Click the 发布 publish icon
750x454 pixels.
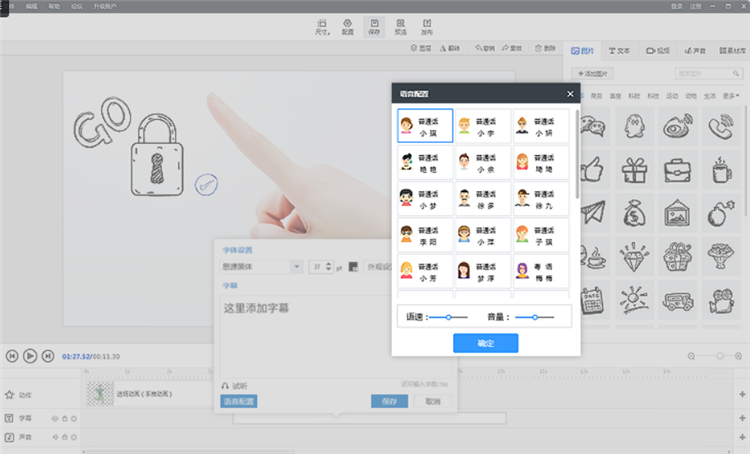[427, 26]
